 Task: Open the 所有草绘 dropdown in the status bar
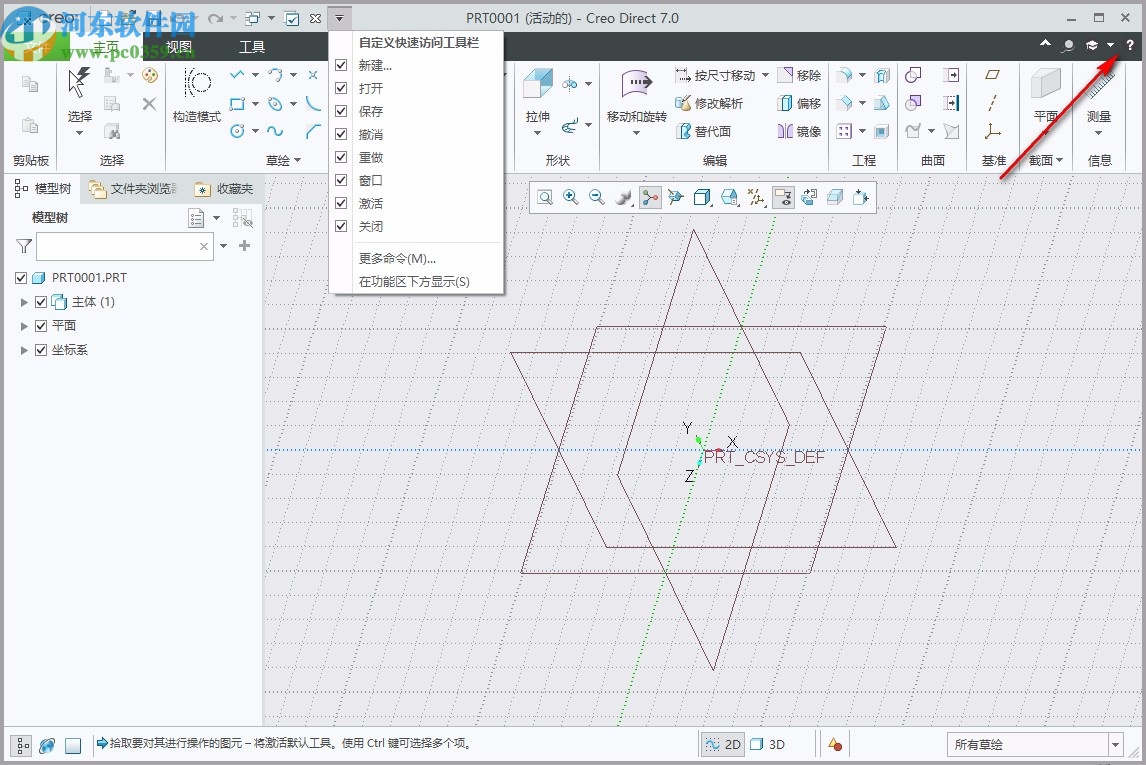coord(1113,744)
